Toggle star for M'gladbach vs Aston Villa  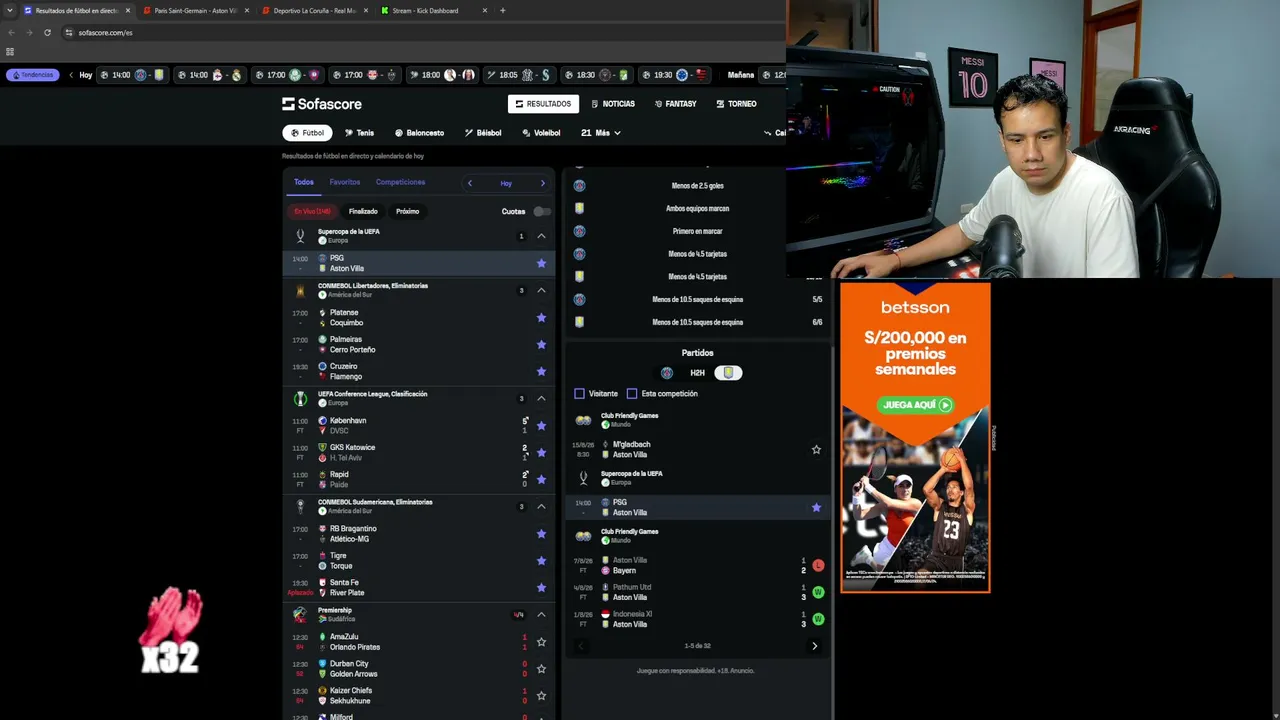[816, 450]
